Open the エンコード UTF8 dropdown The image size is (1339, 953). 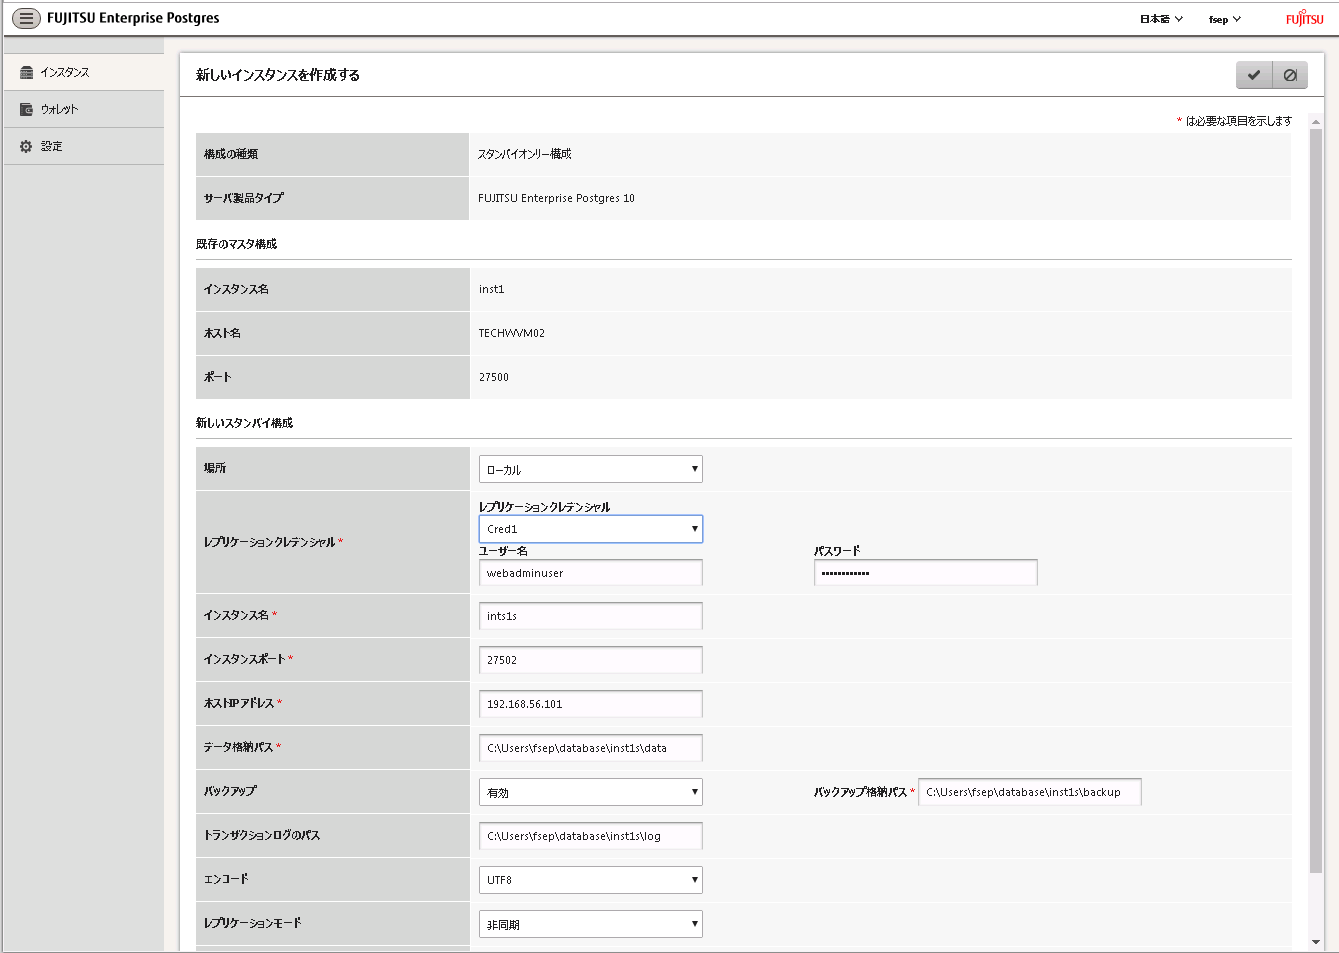(591, 880)
